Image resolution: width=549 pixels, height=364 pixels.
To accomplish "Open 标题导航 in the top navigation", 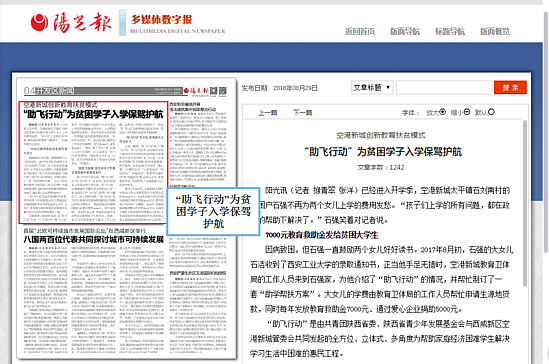I will coord(450,32).
